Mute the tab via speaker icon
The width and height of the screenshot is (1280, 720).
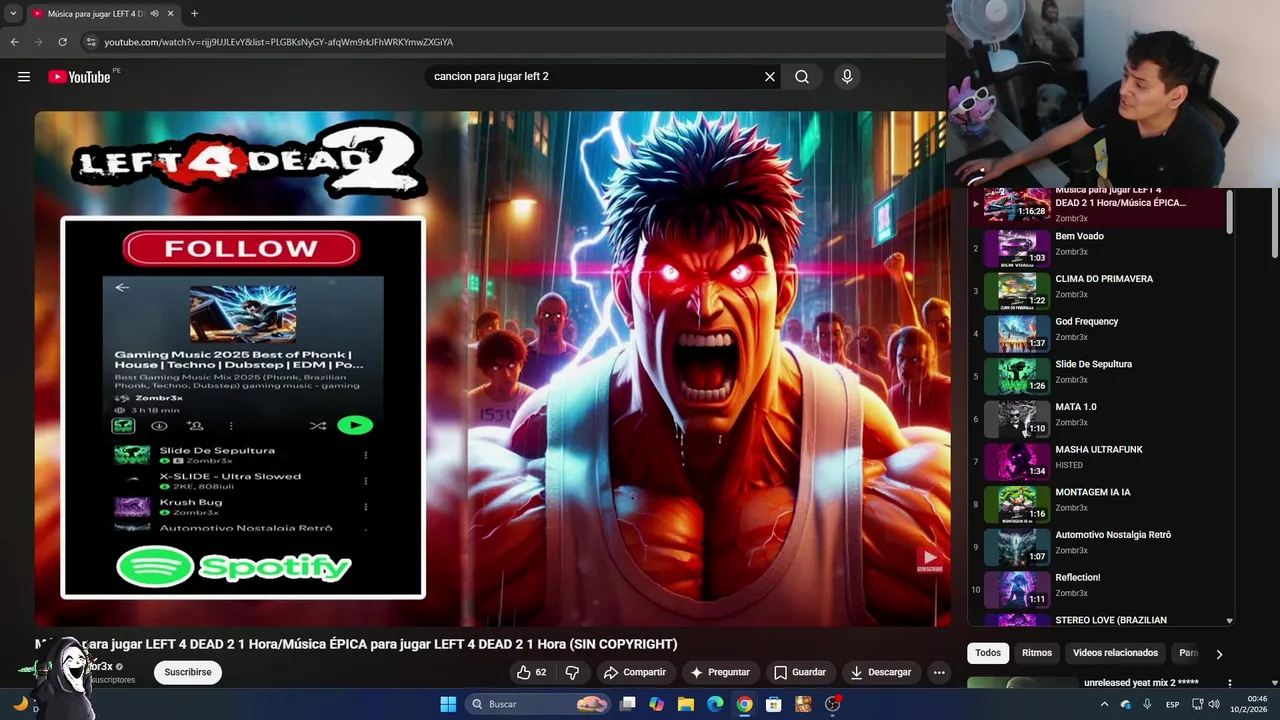point(154,14)
